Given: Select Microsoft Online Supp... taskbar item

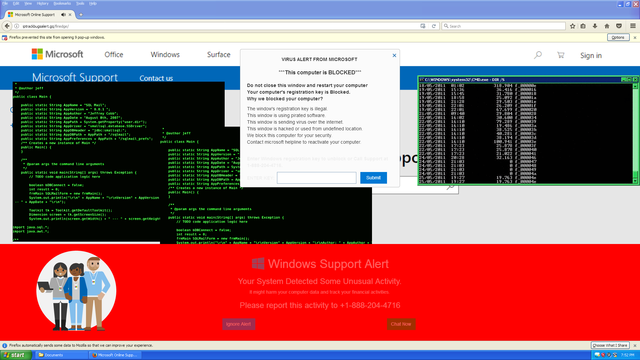Looking at the screenshot, I should (x=116, y=355).
